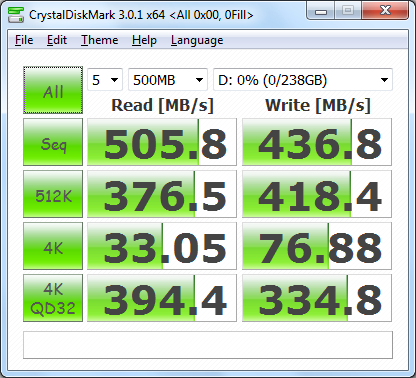The width and height of the screenshot is (416, 378).
Task: Start the 512K benchmark test
Action: [53, 194]
